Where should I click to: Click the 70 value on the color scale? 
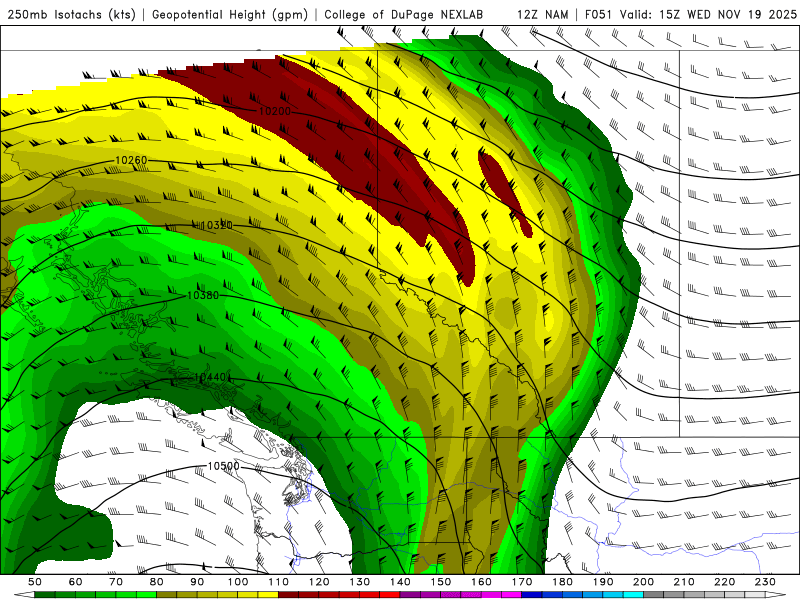[116, 582]
